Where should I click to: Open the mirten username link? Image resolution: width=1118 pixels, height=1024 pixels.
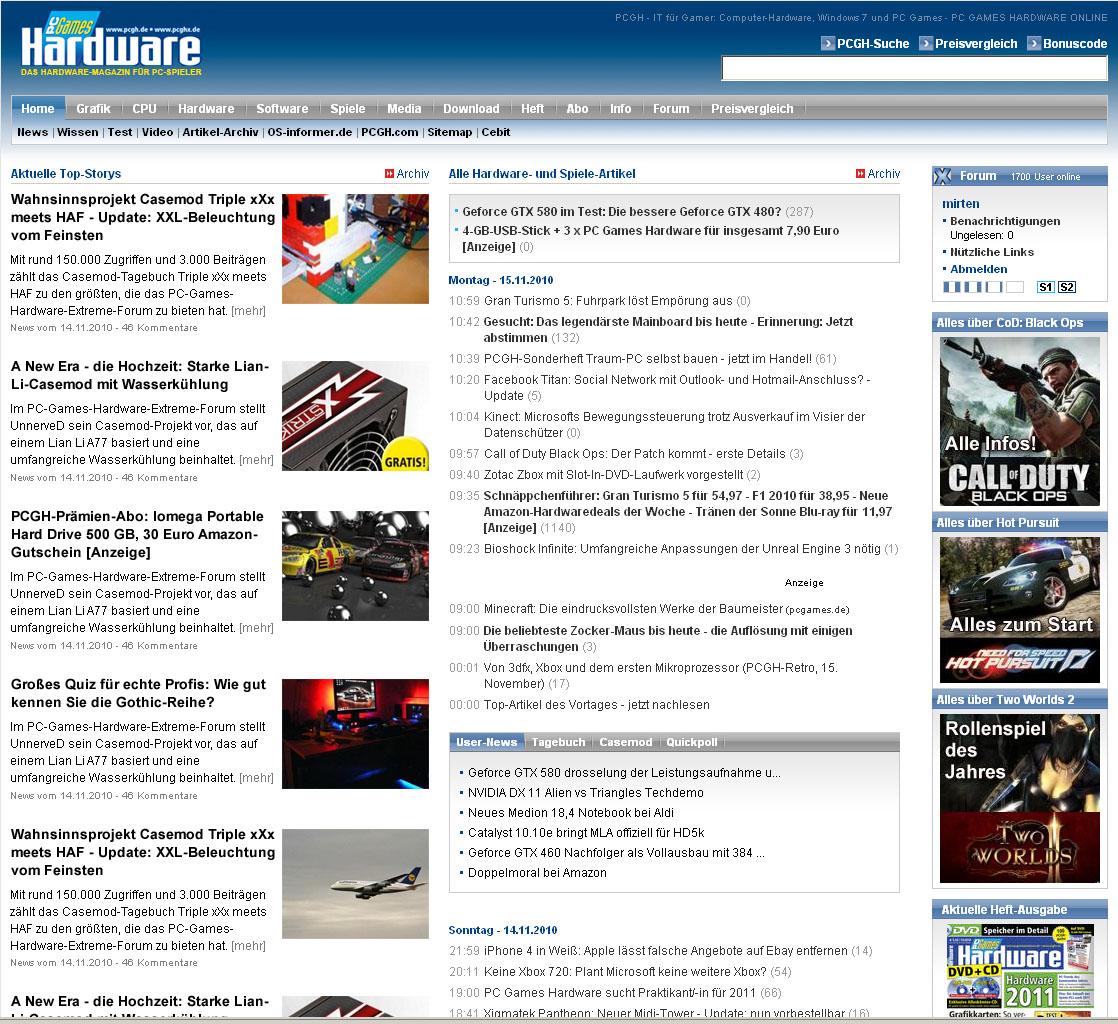pos(960,204)
